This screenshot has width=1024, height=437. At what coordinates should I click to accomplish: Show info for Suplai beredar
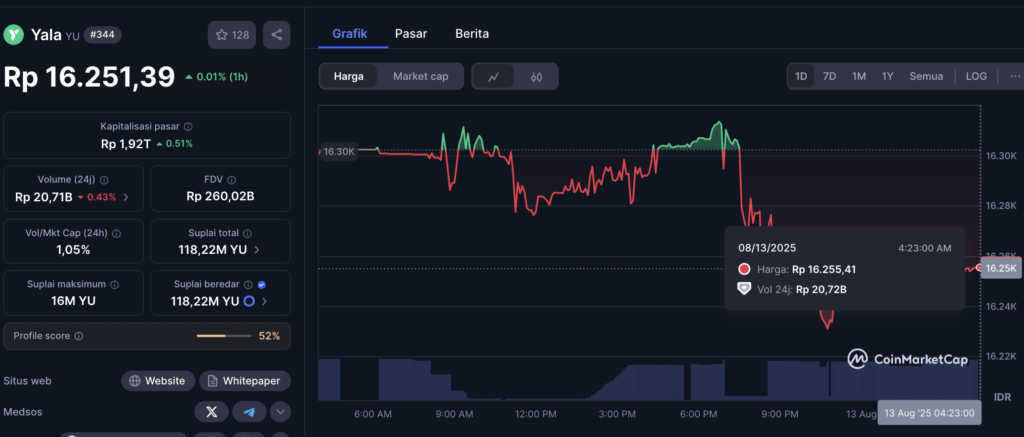point(248,284)
